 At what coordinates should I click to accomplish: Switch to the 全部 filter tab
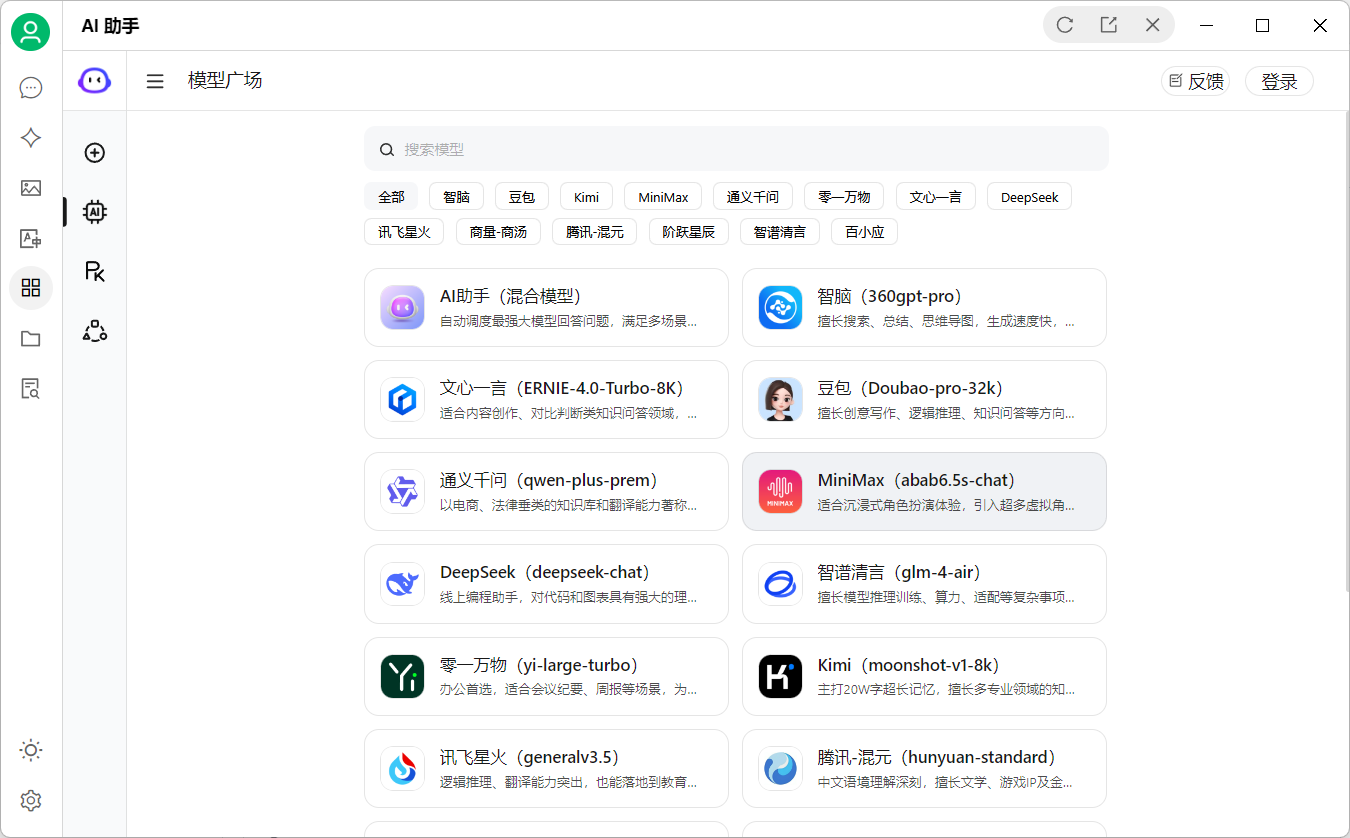coord(391,196)
